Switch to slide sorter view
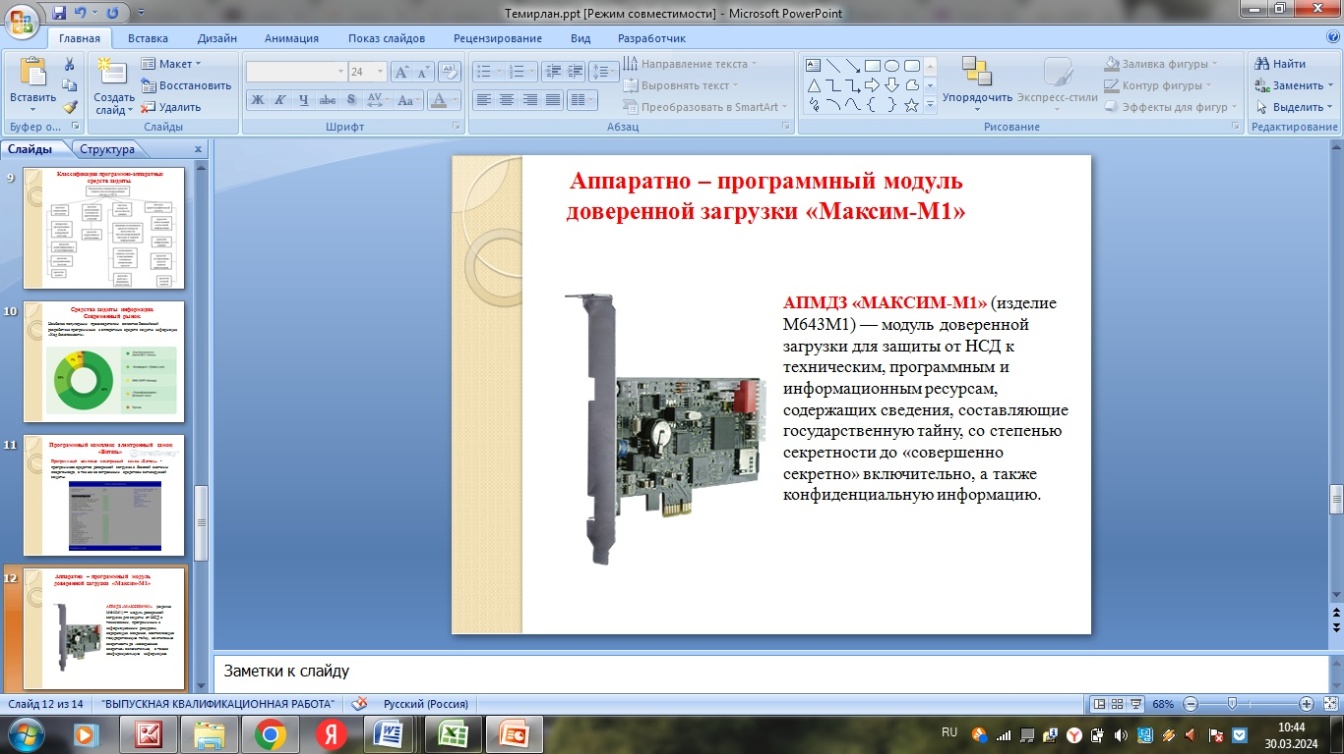The width and height of the screenshot is (1344, 754). pos(1118,704)
